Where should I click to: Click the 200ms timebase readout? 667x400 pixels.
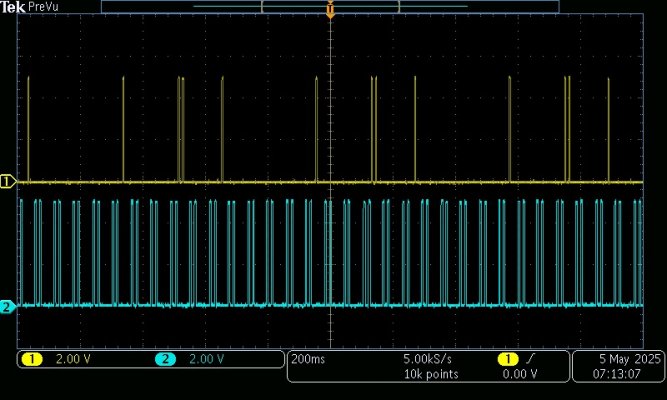(x=308, y=359)
